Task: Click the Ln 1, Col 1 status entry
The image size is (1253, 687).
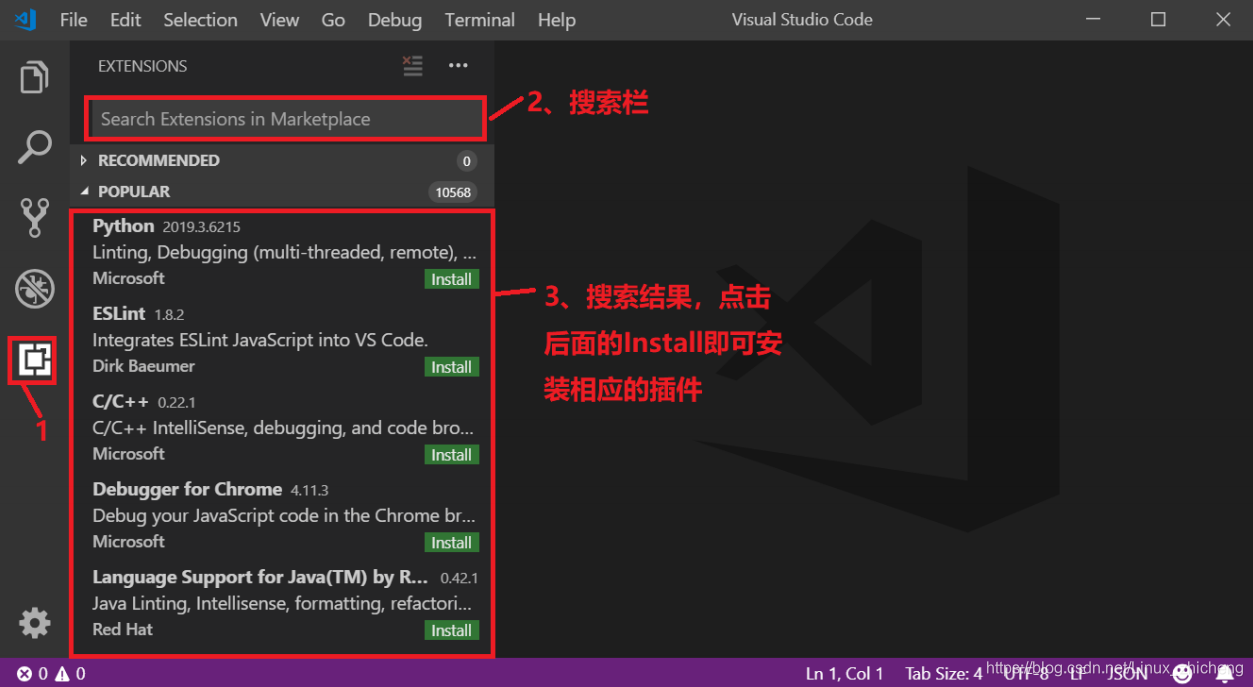Action: tap(845, 674)
